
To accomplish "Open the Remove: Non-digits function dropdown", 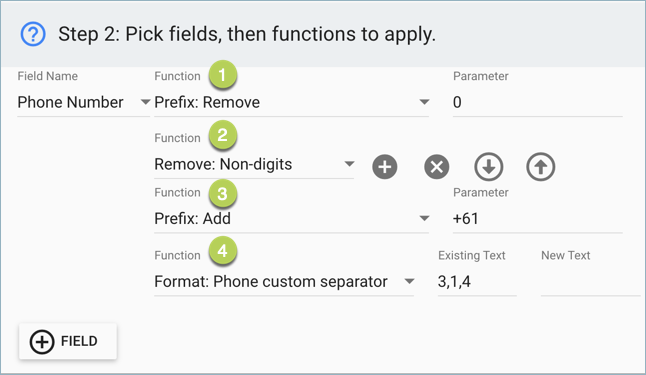I will point(254,164).
